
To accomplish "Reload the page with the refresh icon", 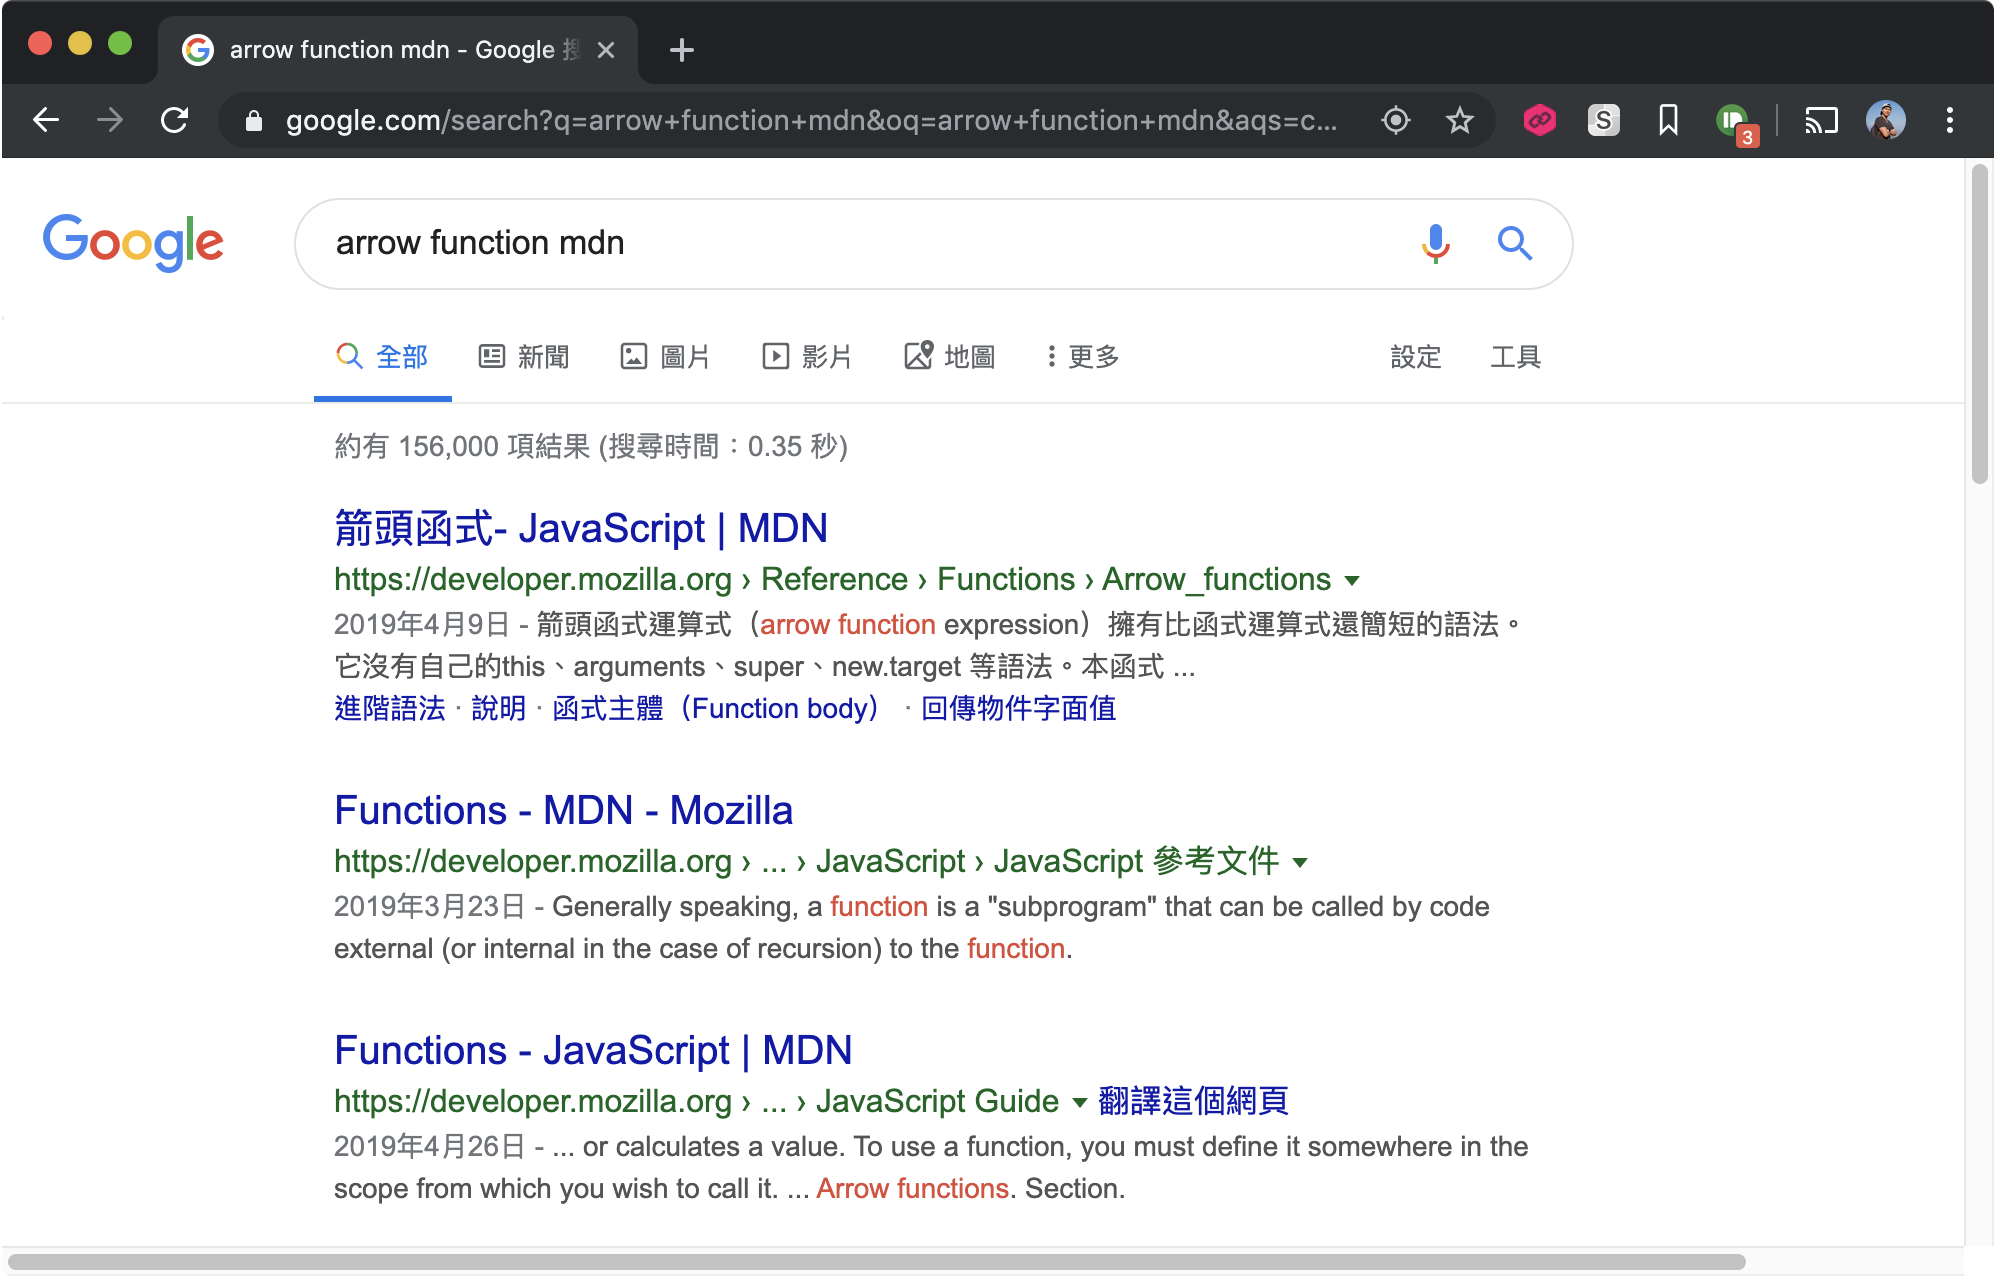I will click(x=175, y=121).
